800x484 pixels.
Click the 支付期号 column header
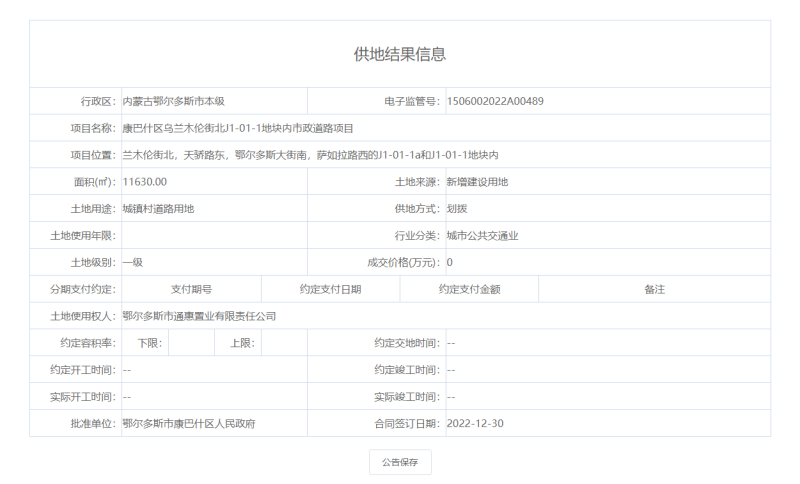tap(191, 289)
